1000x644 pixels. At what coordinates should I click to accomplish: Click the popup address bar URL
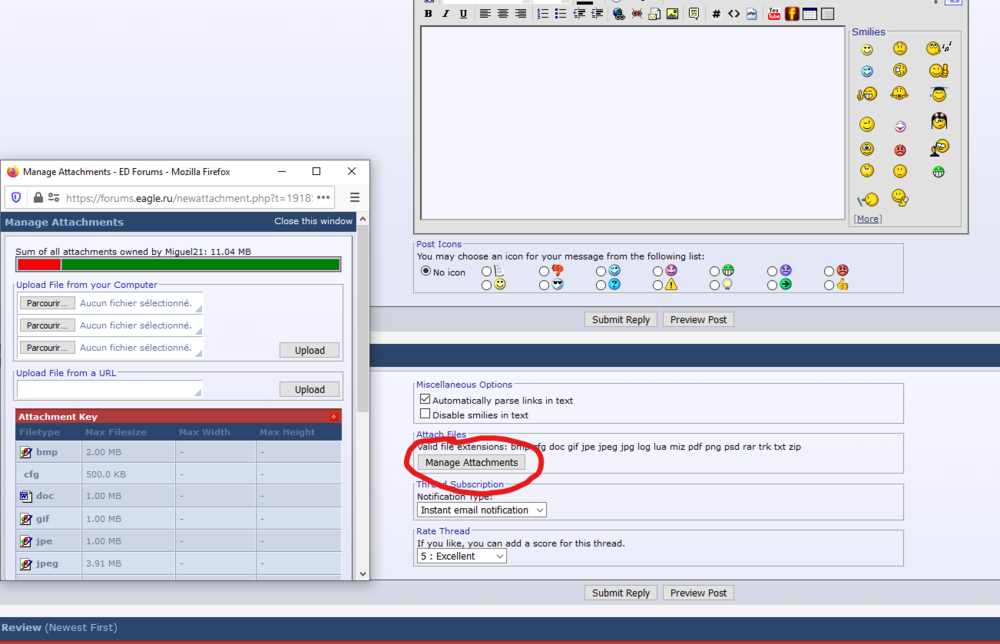(x=189, y=198)
